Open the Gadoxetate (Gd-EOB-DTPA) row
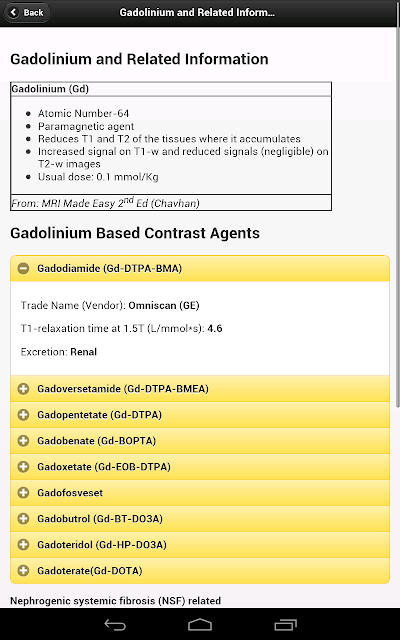The height and width of the screenshot is (640, 400). [x=200, y=467]
